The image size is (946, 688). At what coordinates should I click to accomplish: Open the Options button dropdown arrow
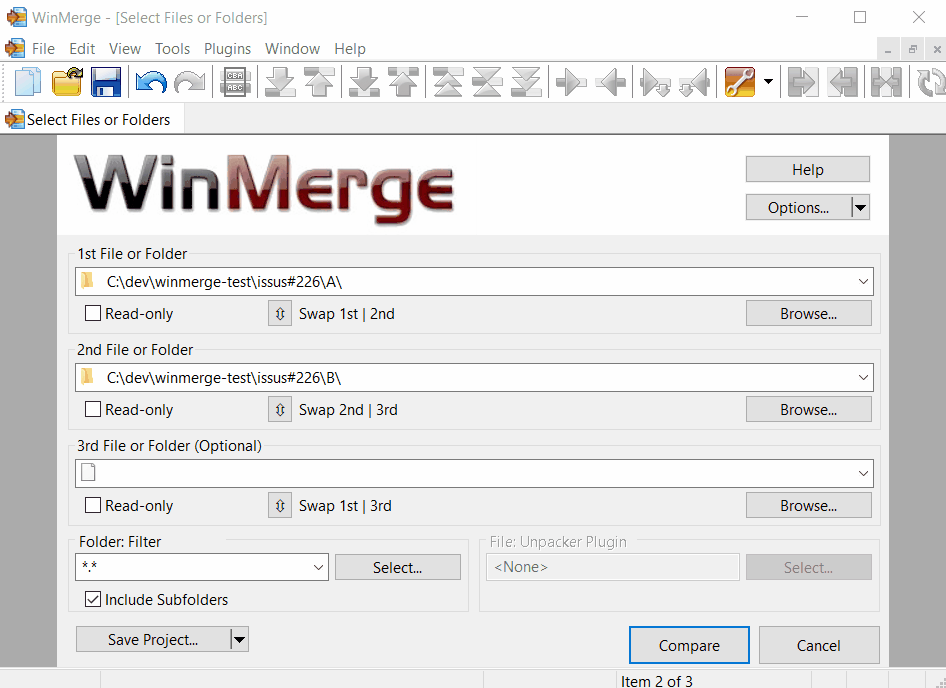(860, 208)
